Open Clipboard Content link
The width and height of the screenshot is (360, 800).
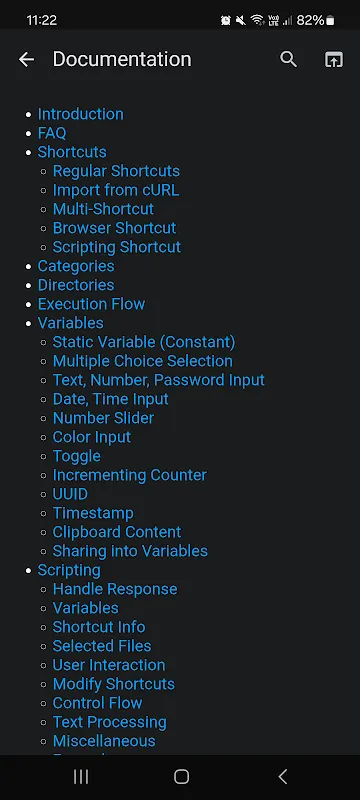(x=117, y=532)
